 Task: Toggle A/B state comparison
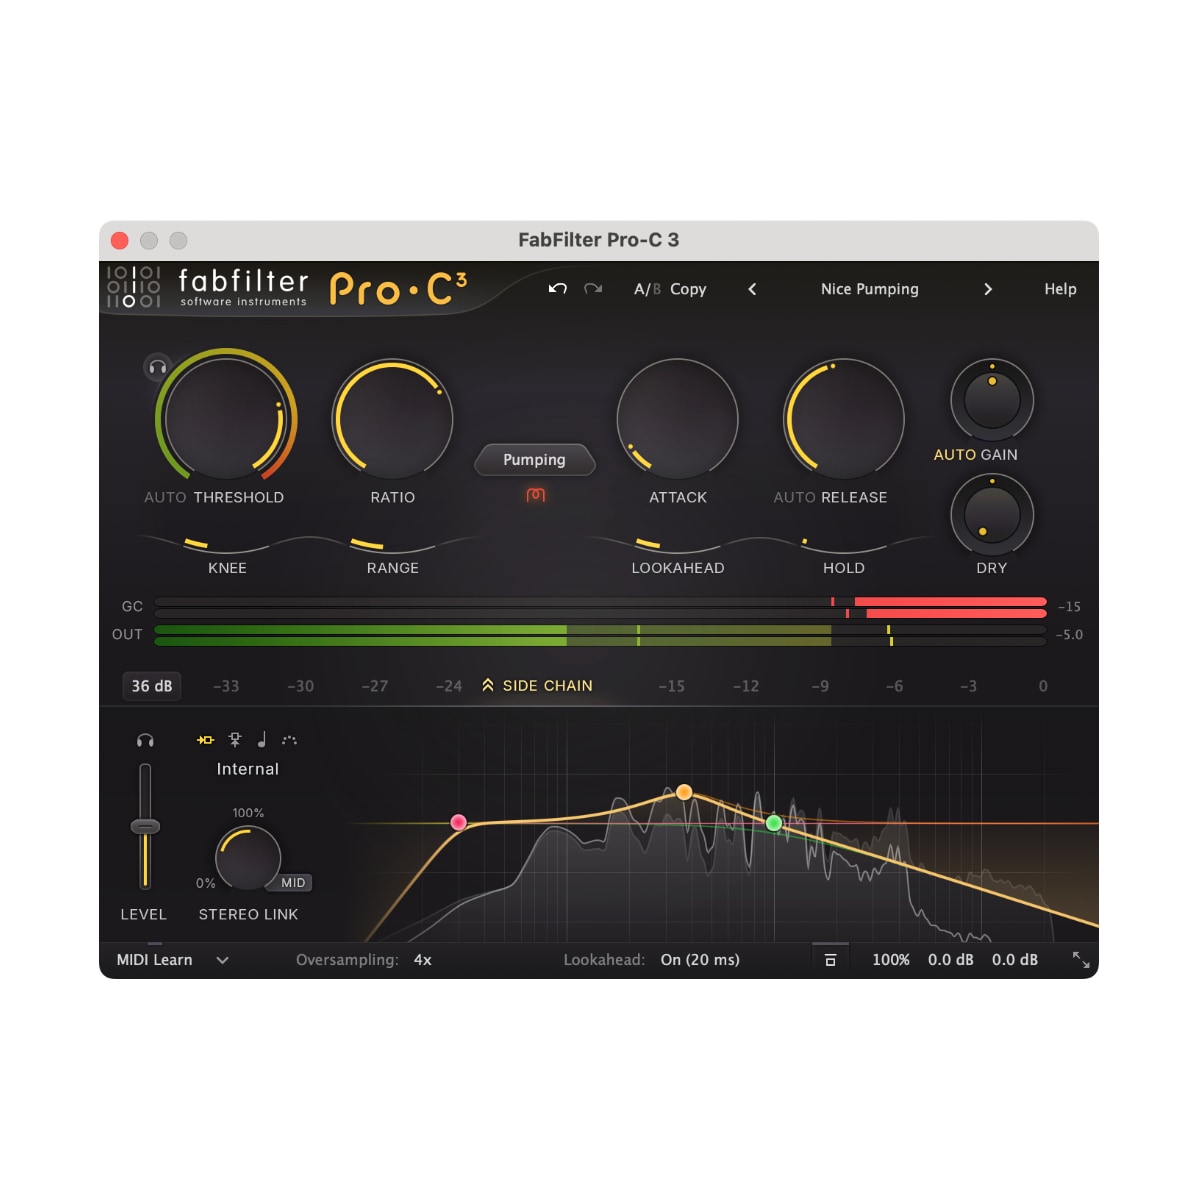pyautogui.click(x=646, y=289)
